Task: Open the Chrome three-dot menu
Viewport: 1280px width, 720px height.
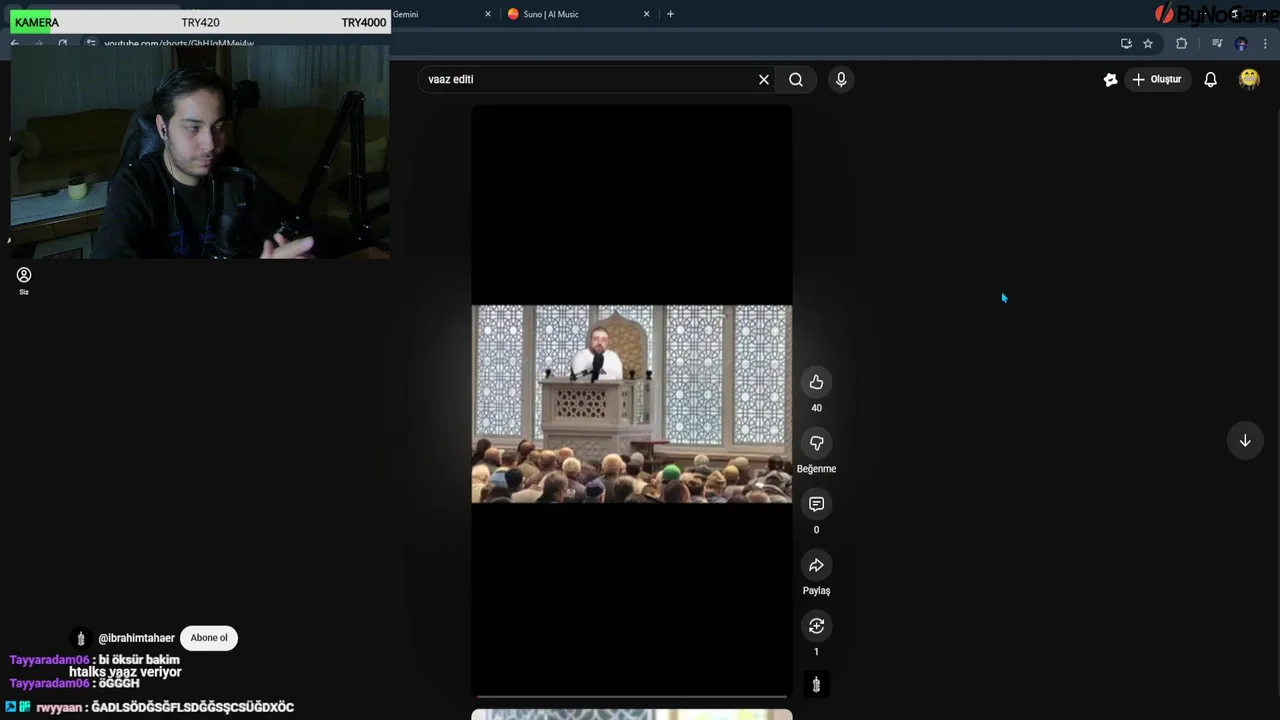Action: (1266, 43)
